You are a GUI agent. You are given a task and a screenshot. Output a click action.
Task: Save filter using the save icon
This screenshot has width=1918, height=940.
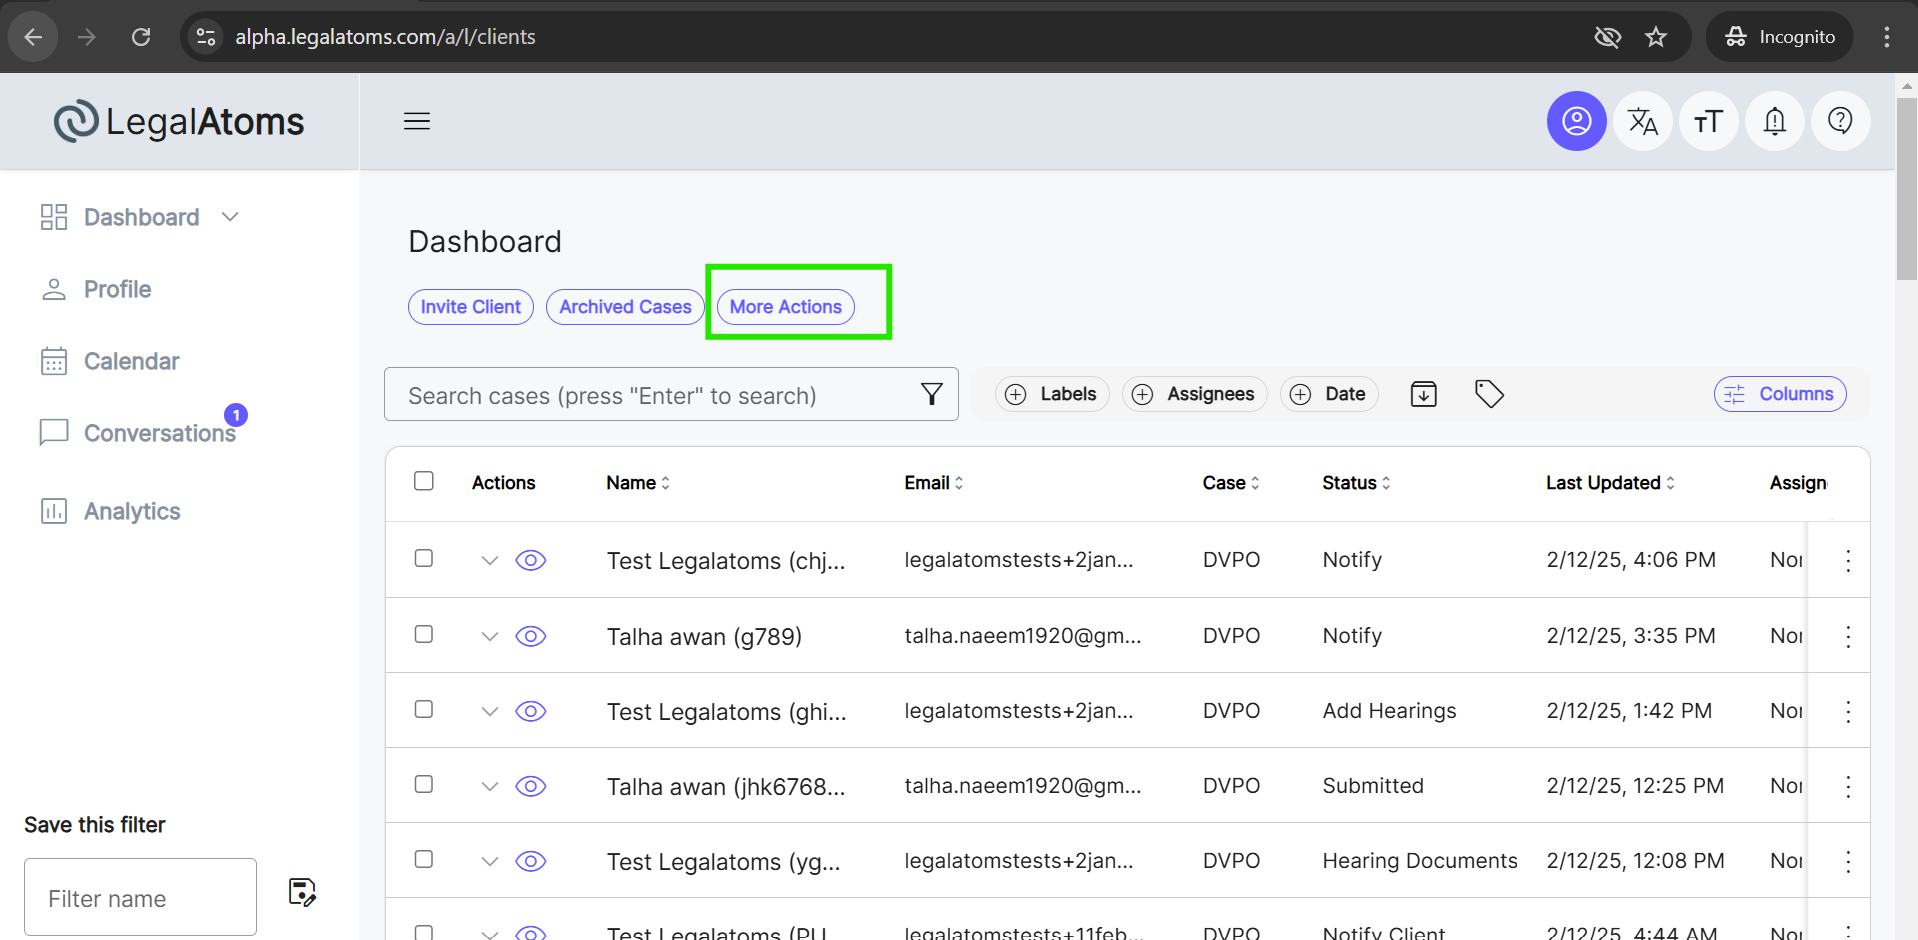click(x=302, y=891)
